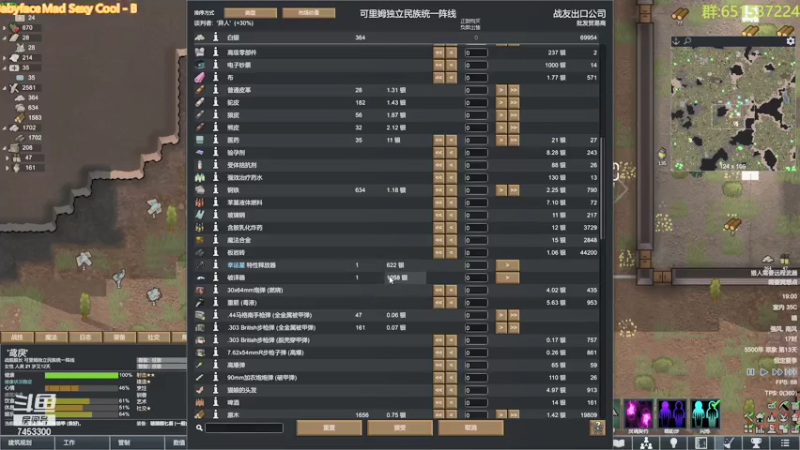This screenshot has width=800, height=450.
Task: Sell all 钢铁 with >> button
Action: pyautogui.click(x=514, y=190)
